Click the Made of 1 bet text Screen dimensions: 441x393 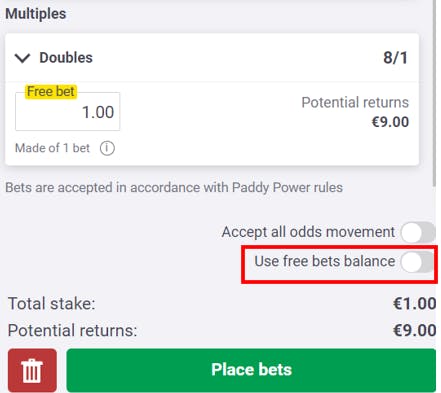click(52, 148)
